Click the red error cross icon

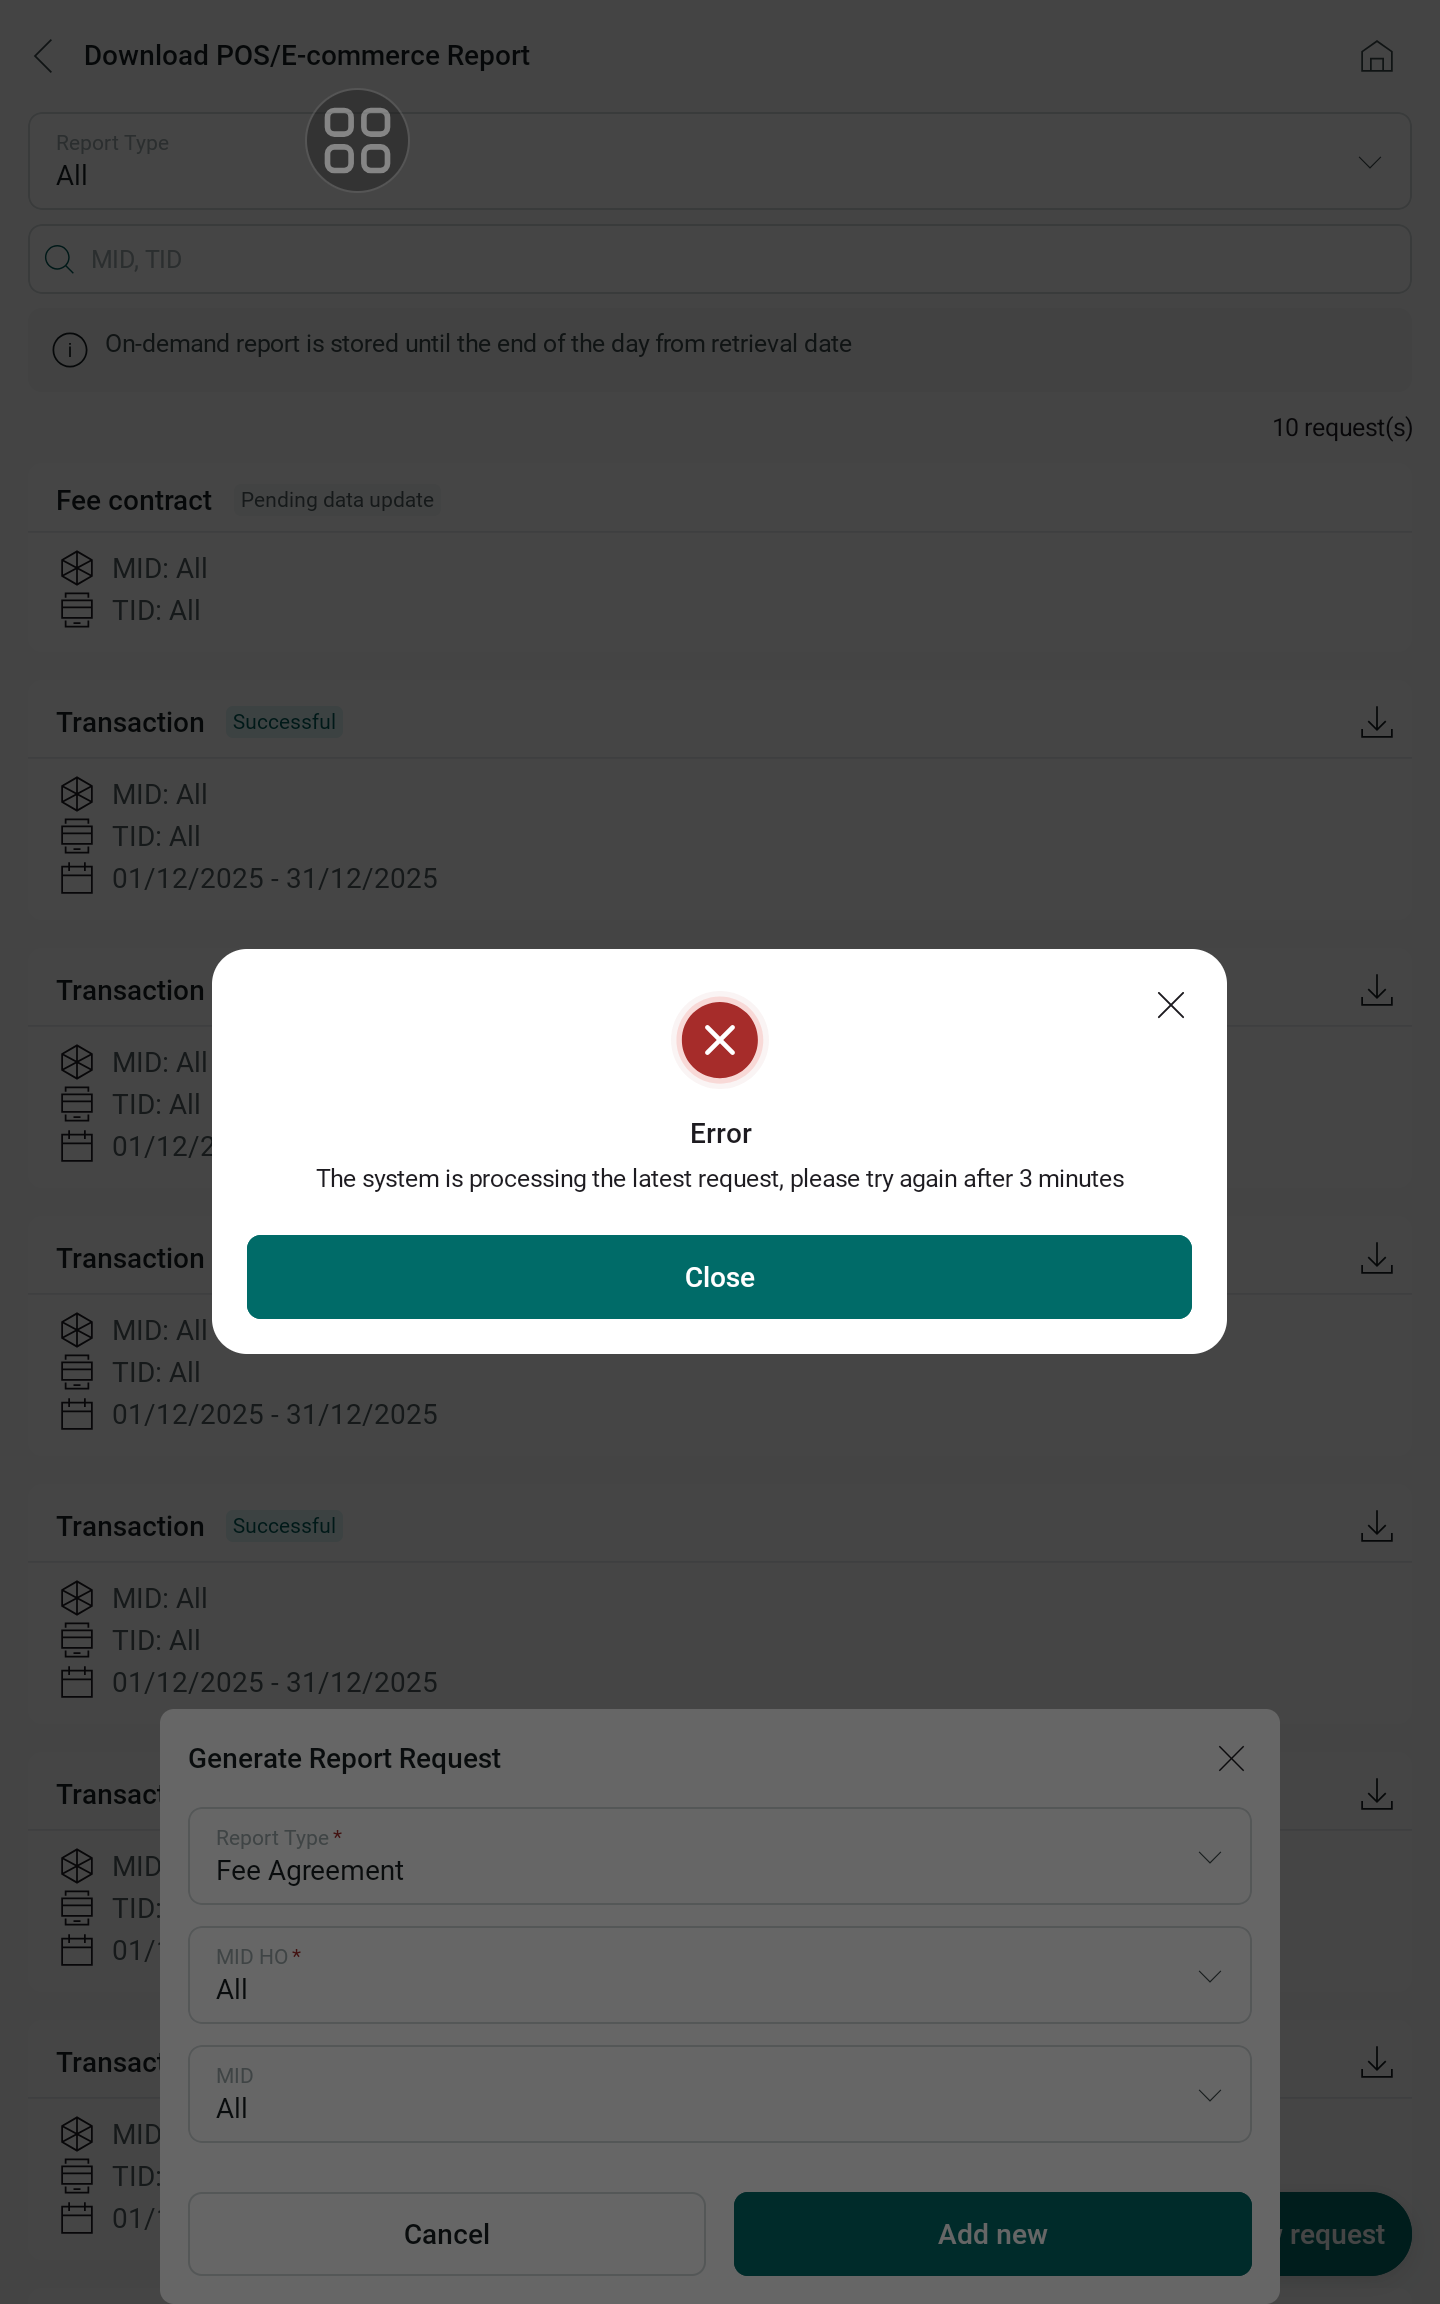tap(720, 1040)
